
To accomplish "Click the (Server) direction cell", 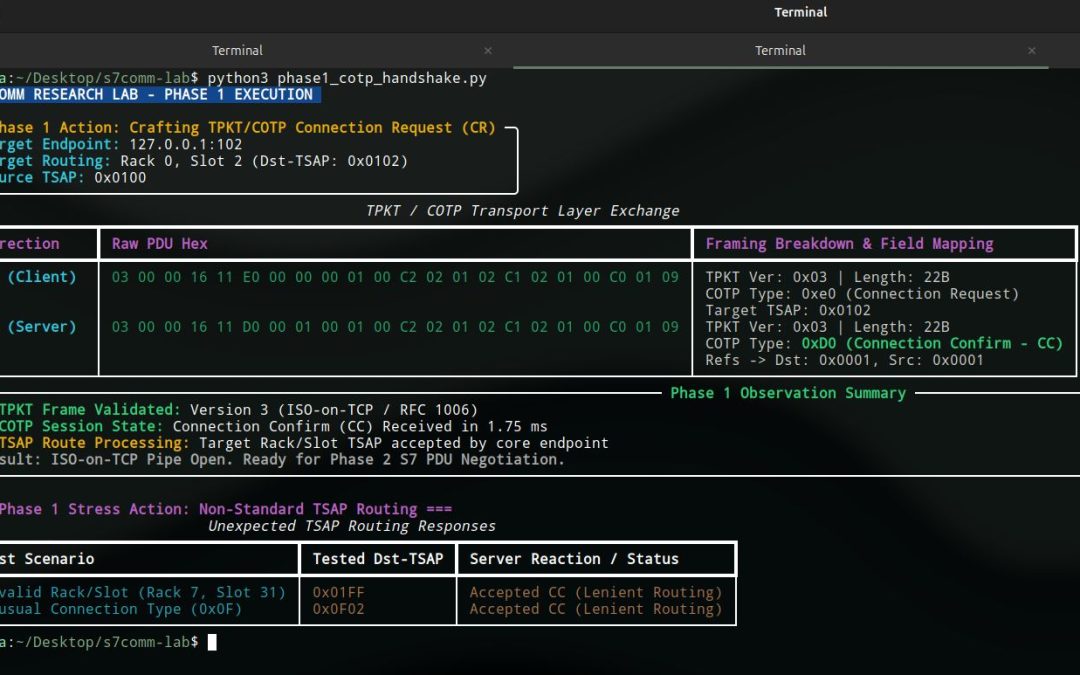I will [x=41, y=326].
